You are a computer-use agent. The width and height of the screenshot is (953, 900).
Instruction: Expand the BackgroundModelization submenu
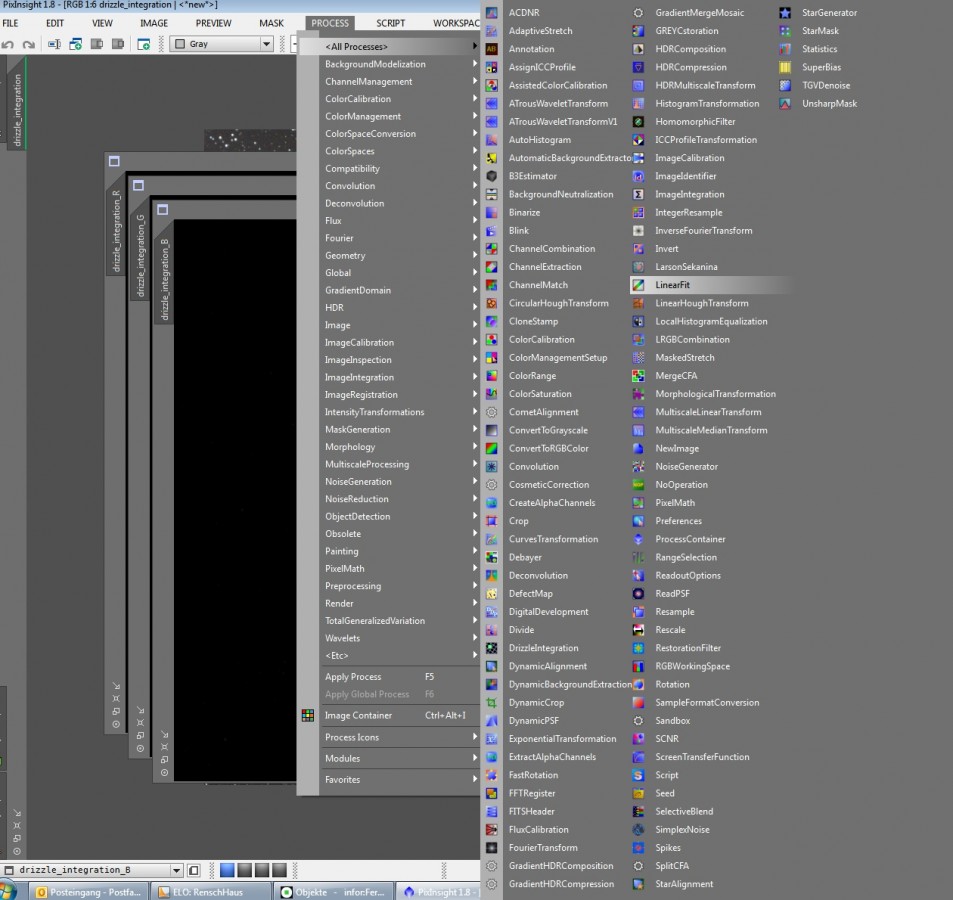click(397, 64)
